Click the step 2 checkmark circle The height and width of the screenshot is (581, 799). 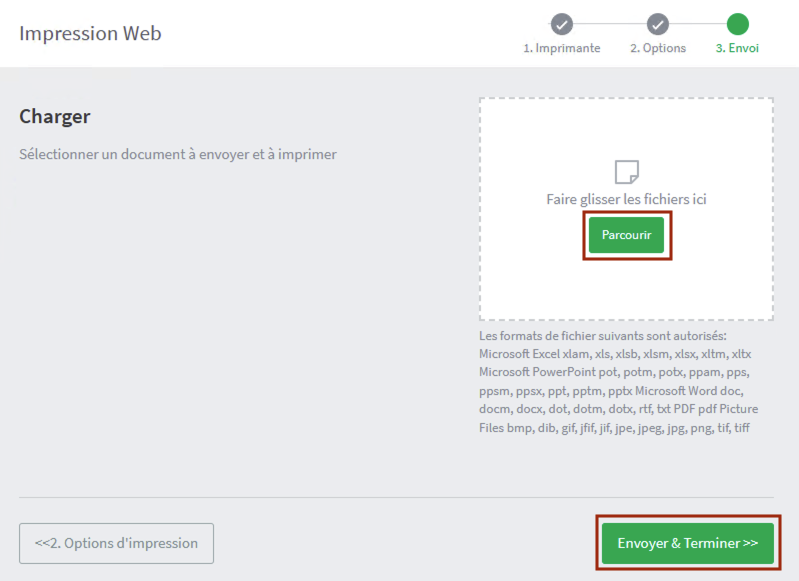tap(658, 24)
